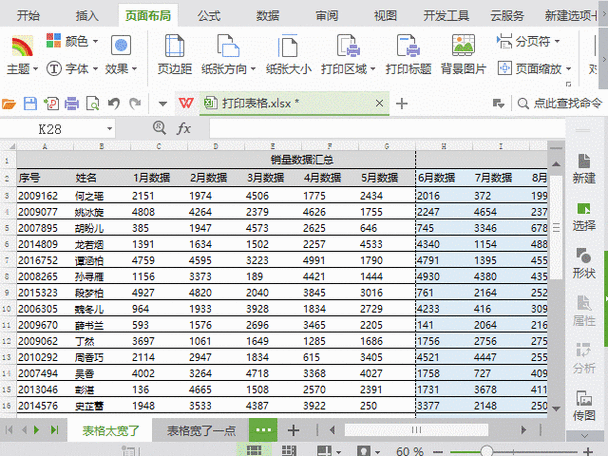The image size is (608, 456).
Task: Click the vertical scrollbar up arrow
Action: (x=556, y=164)
